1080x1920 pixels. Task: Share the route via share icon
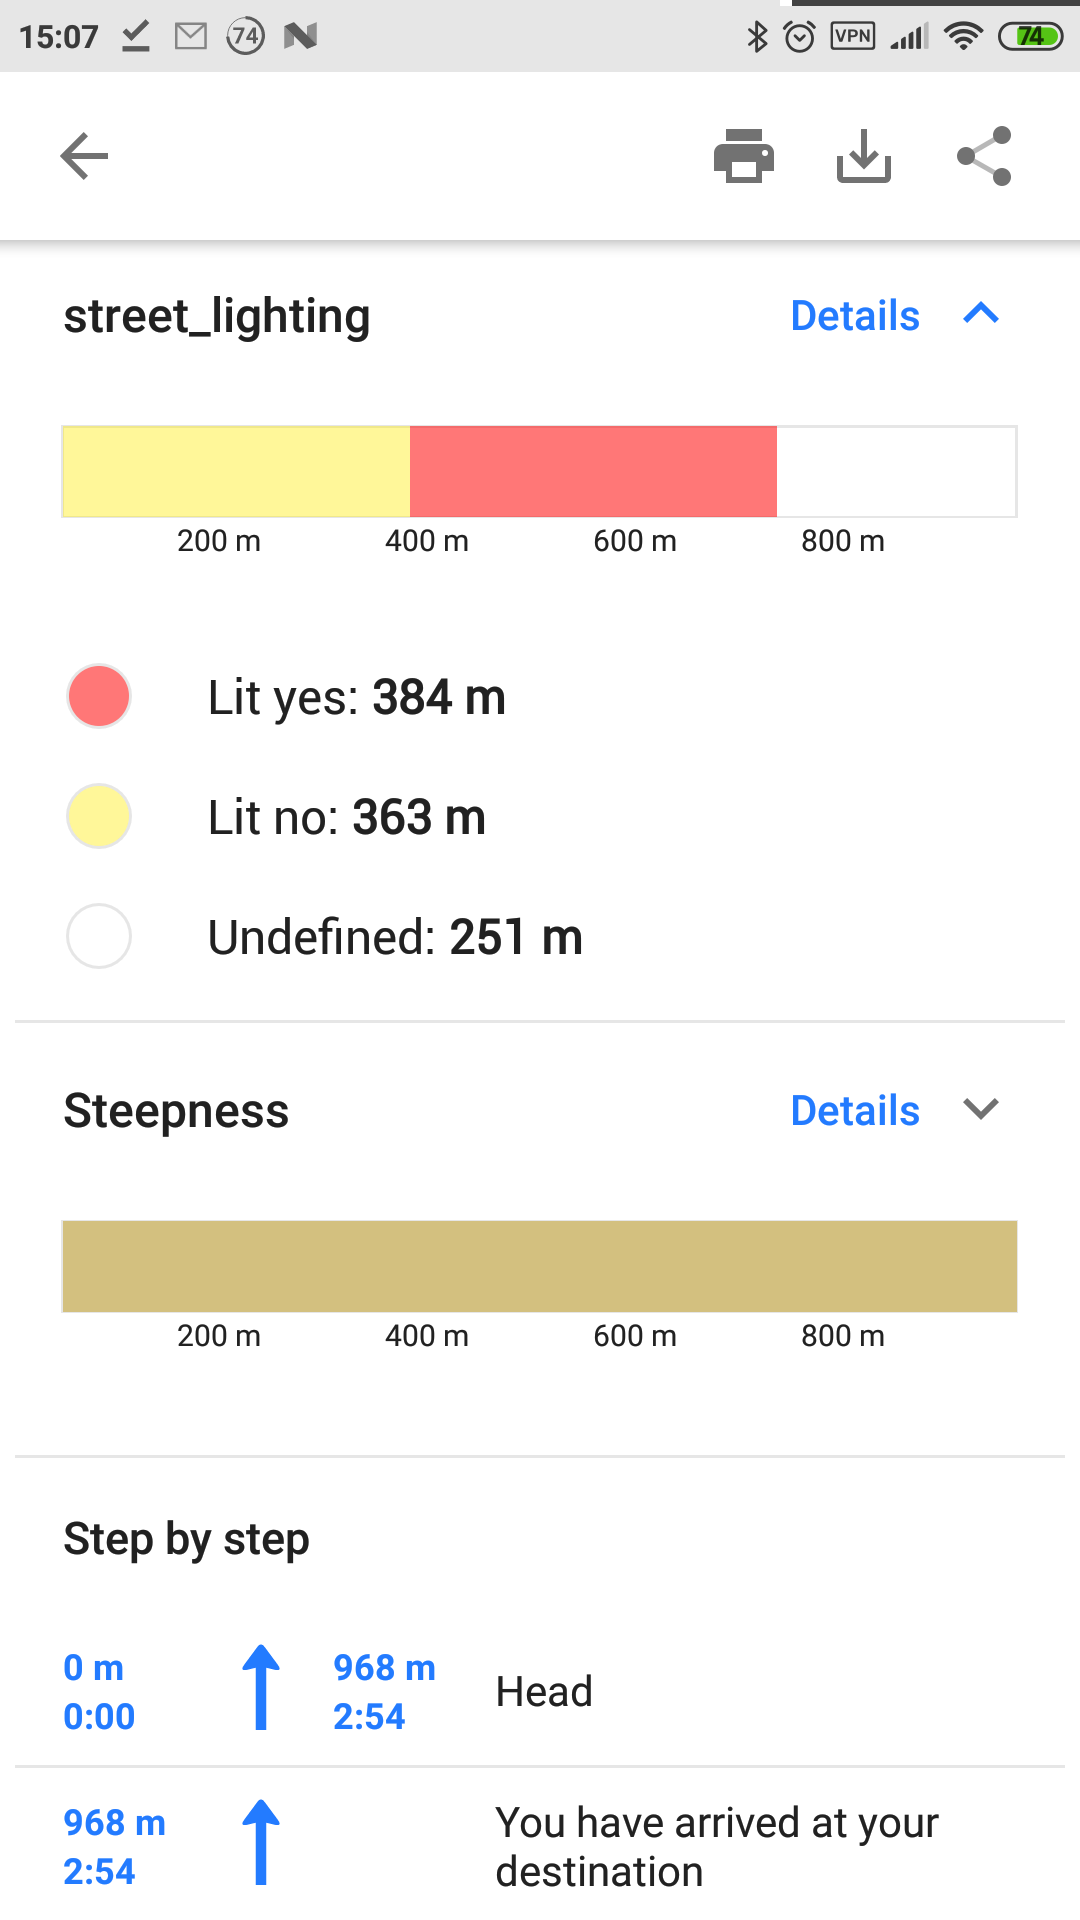(x=984, y=156)
